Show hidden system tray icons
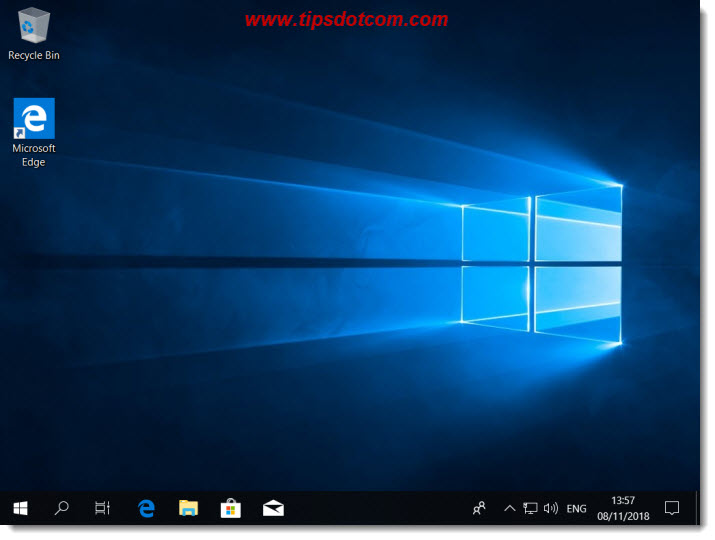Image resolution: width=715 pixels, height=540 pixels. [x=510, y=508]
